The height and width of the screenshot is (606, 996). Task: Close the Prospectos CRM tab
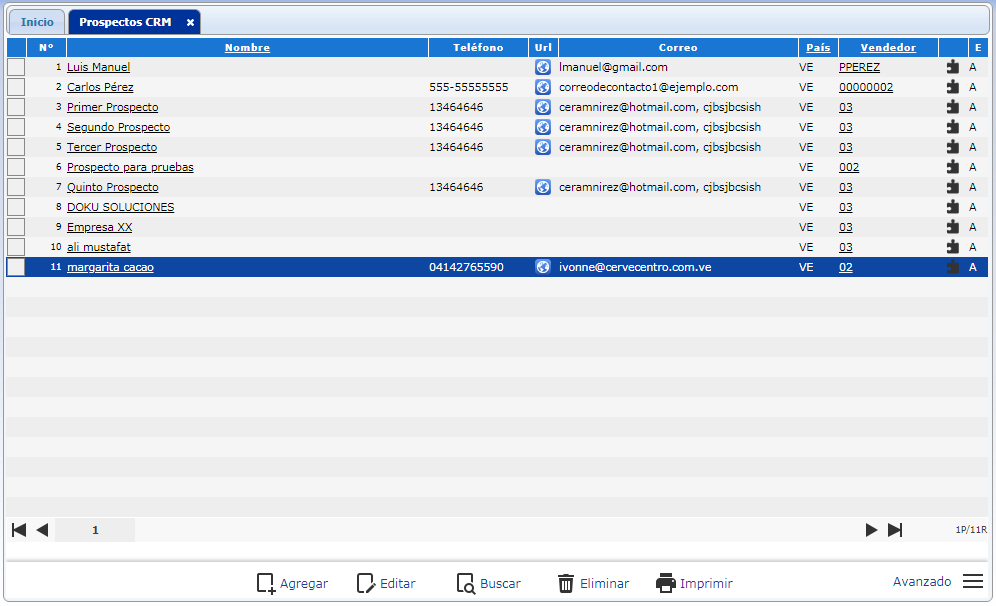coord(190,22)
